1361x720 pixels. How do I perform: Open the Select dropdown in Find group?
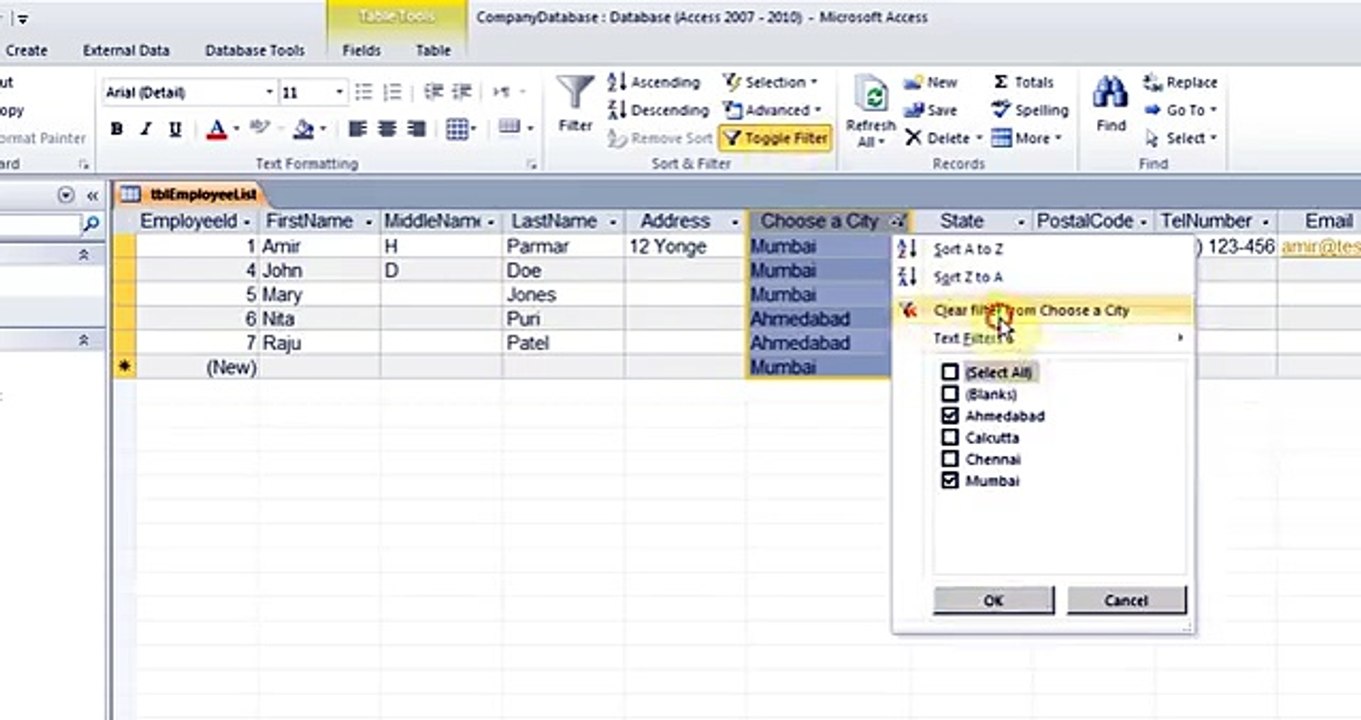(1181, 138)
